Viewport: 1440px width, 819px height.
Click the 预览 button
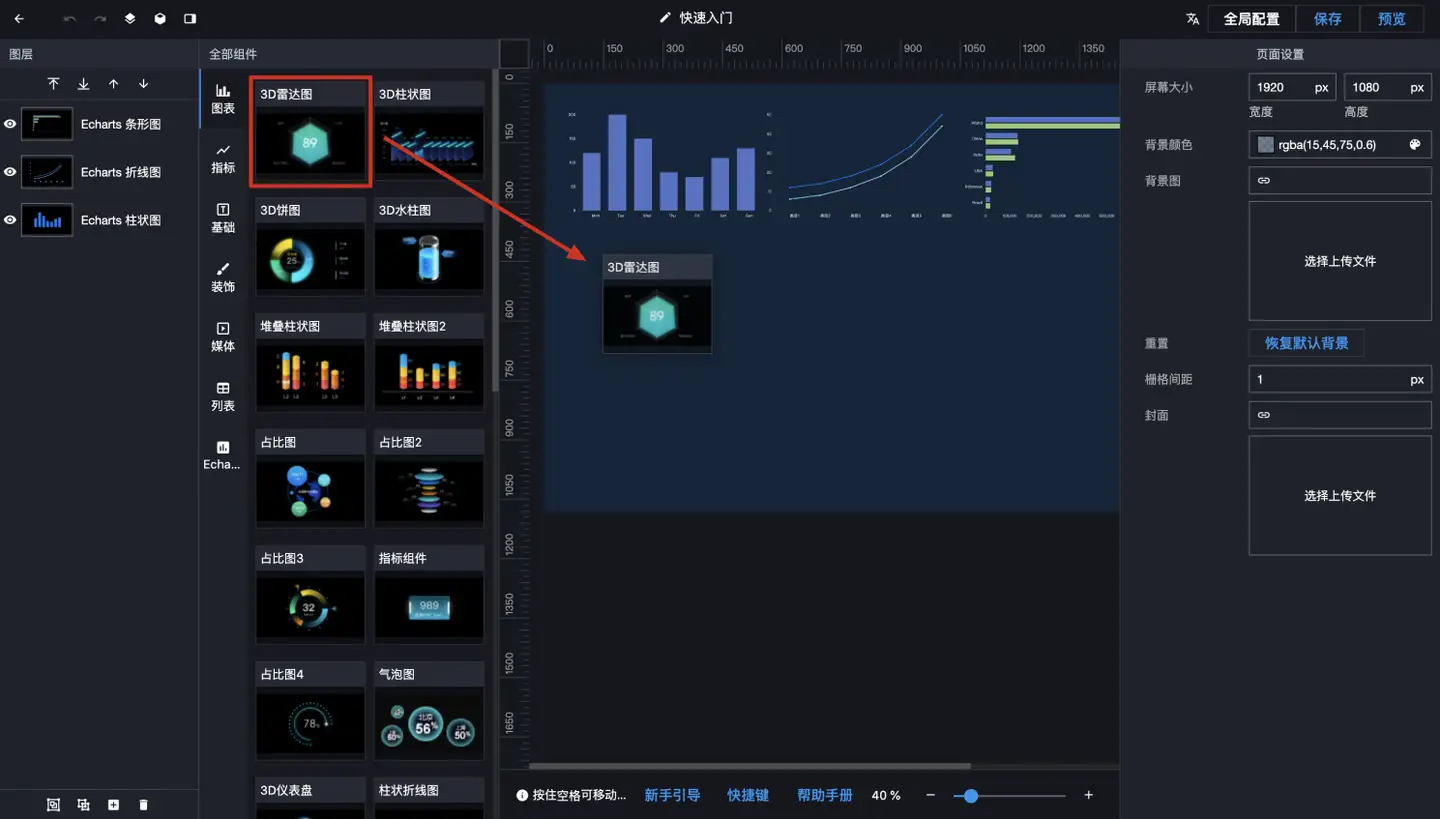coord(1391,19)
